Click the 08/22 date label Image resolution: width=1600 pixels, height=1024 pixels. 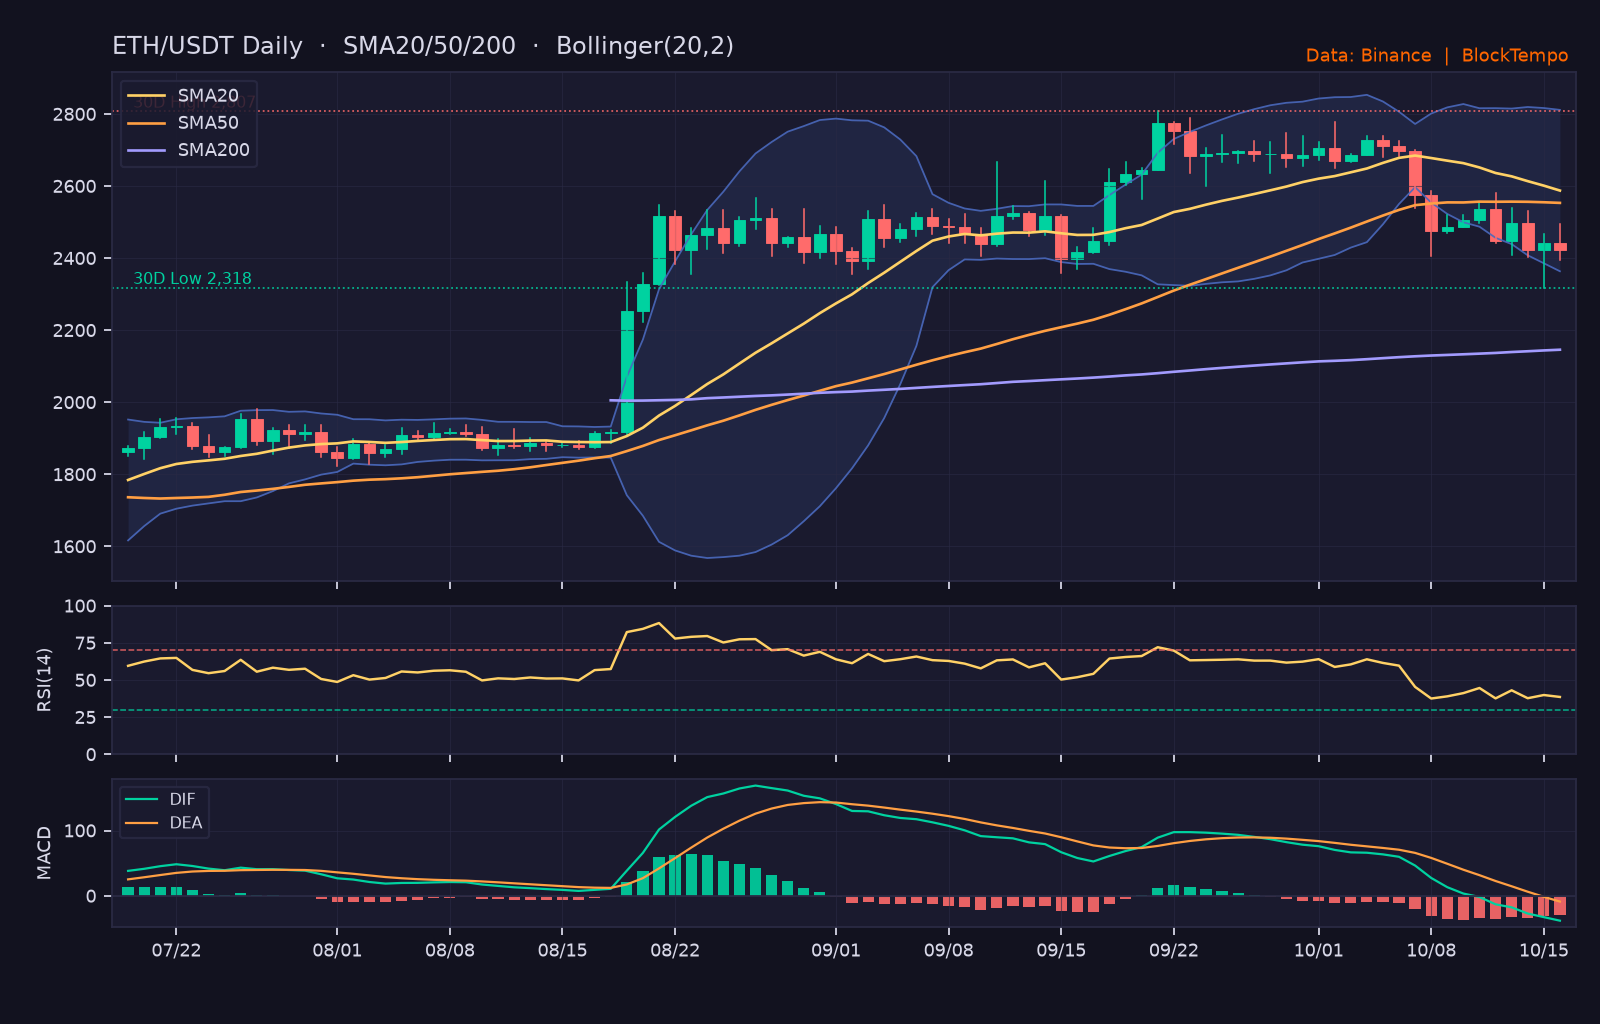(x=675, y=950)
